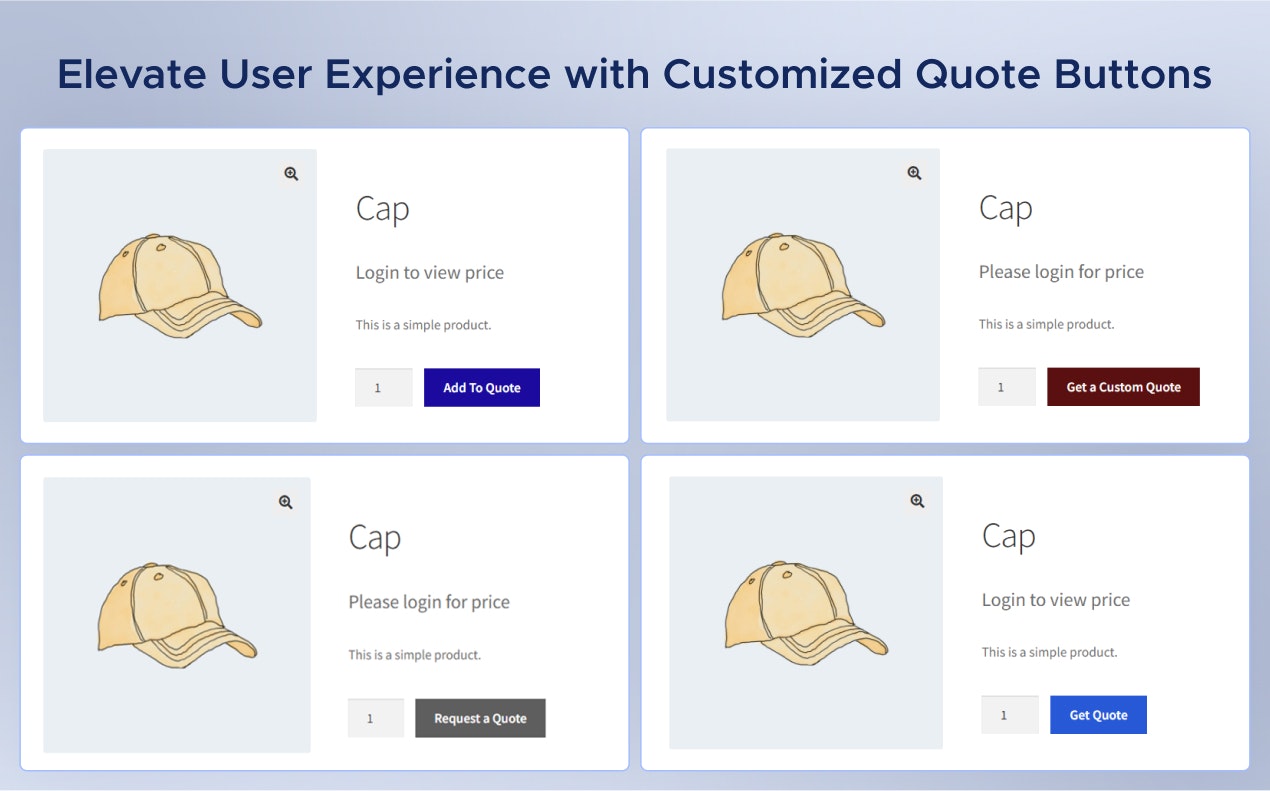Open image zoom in the Get Quote card
Image resolution: width=1270 pixels, height=791 pixels.
[917, 500]
